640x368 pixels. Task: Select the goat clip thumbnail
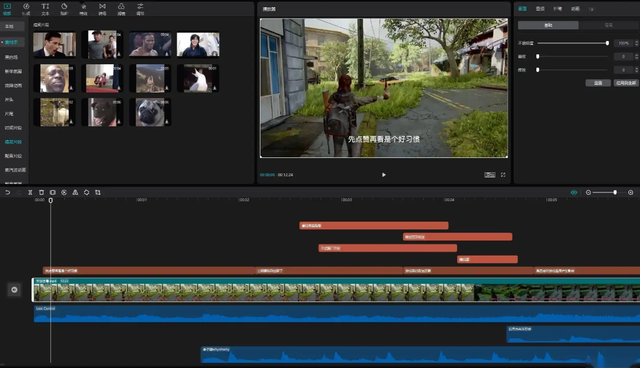coord(54,112)
